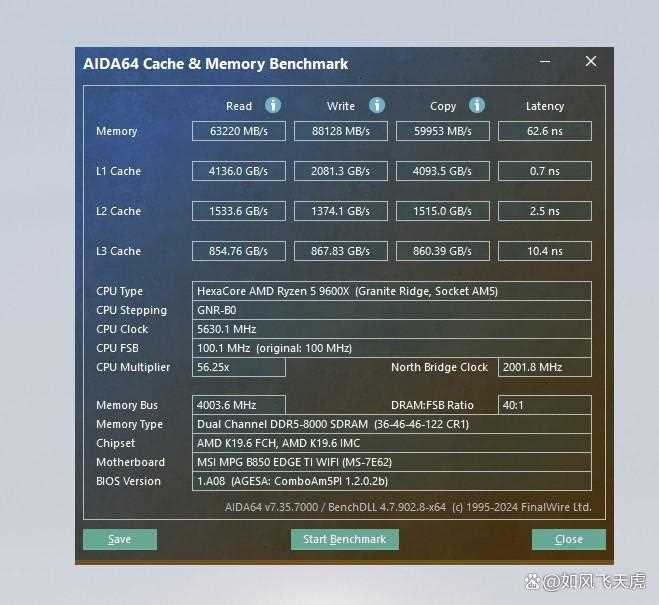Click the Copy column header
The width and height of the screenshot is (659, 605).
tap(443, 106)
